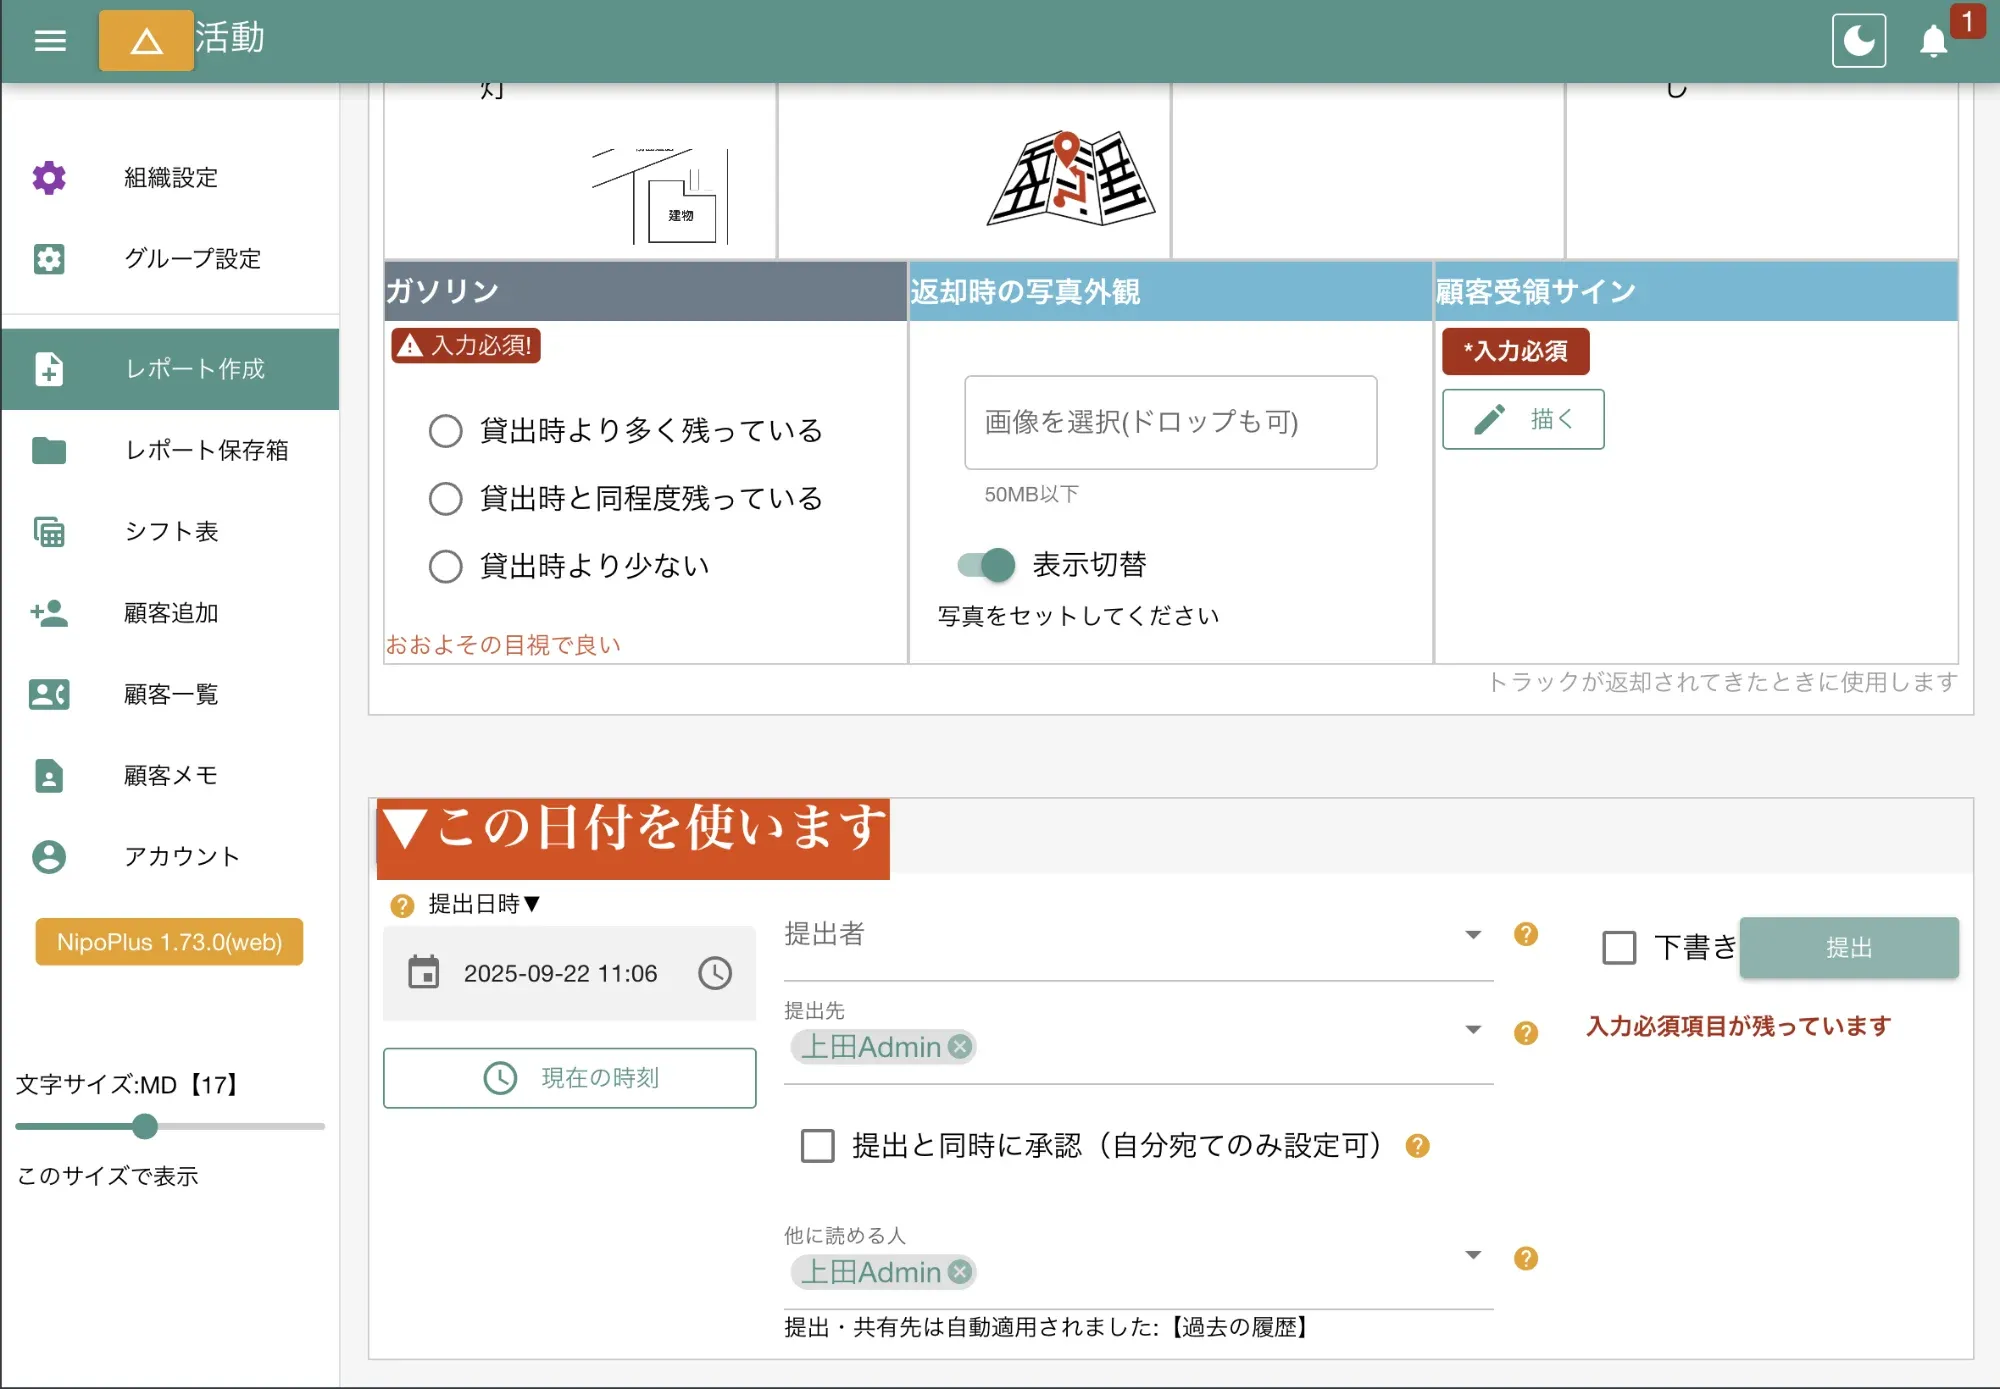Screen dimensions: 2000x1389
Task: Click the 顧客追加 person-add icon
Action: (x=49, y=613)
